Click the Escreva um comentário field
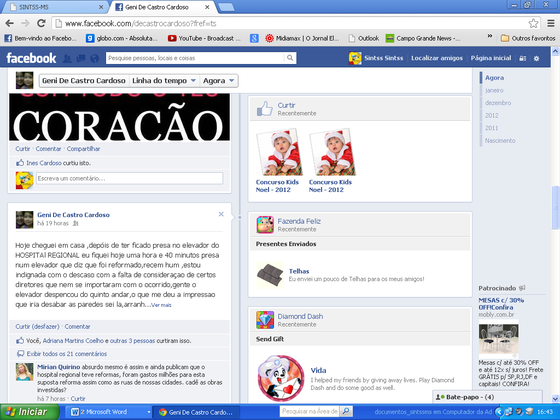 click(129, 178)
